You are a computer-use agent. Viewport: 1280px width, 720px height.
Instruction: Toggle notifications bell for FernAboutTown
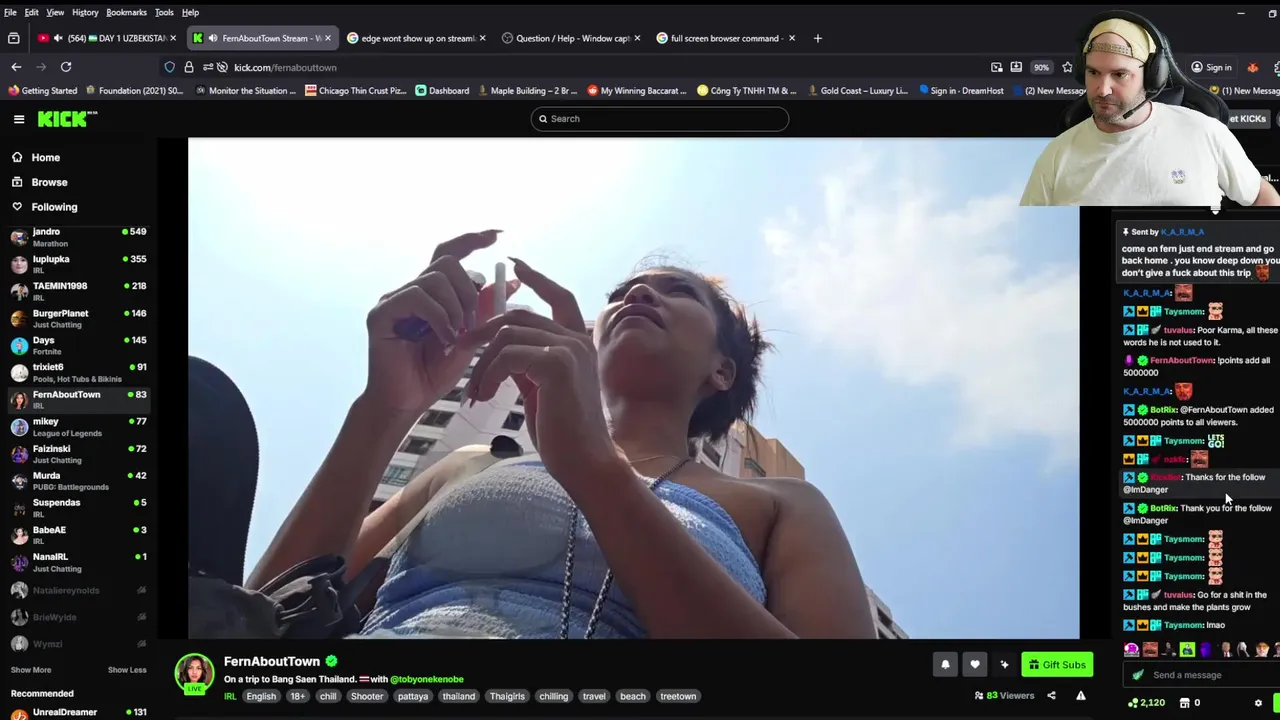click(x=945, y=664)
